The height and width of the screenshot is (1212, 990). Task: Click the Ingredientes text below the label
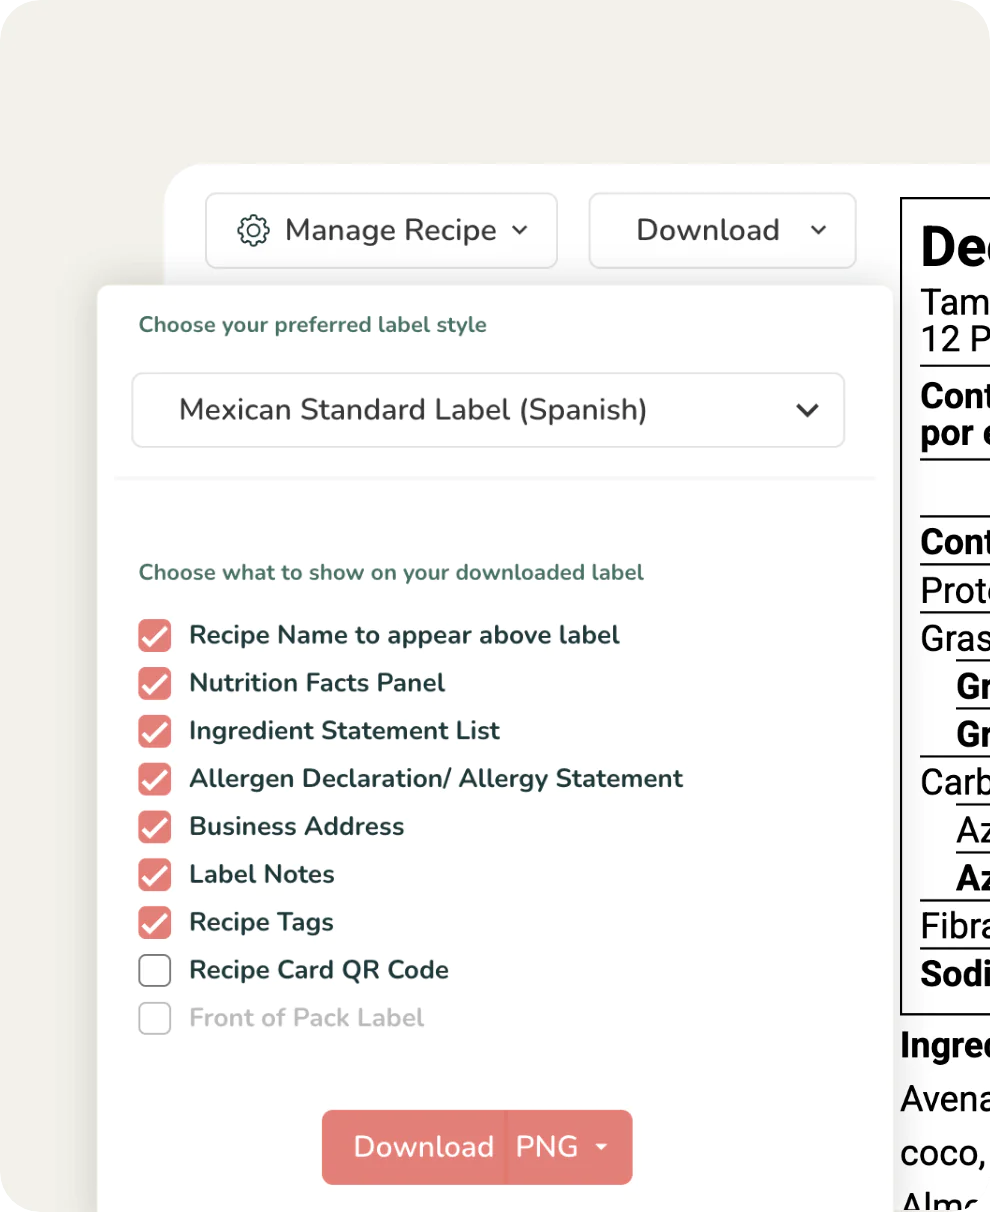pos(943,1045)
